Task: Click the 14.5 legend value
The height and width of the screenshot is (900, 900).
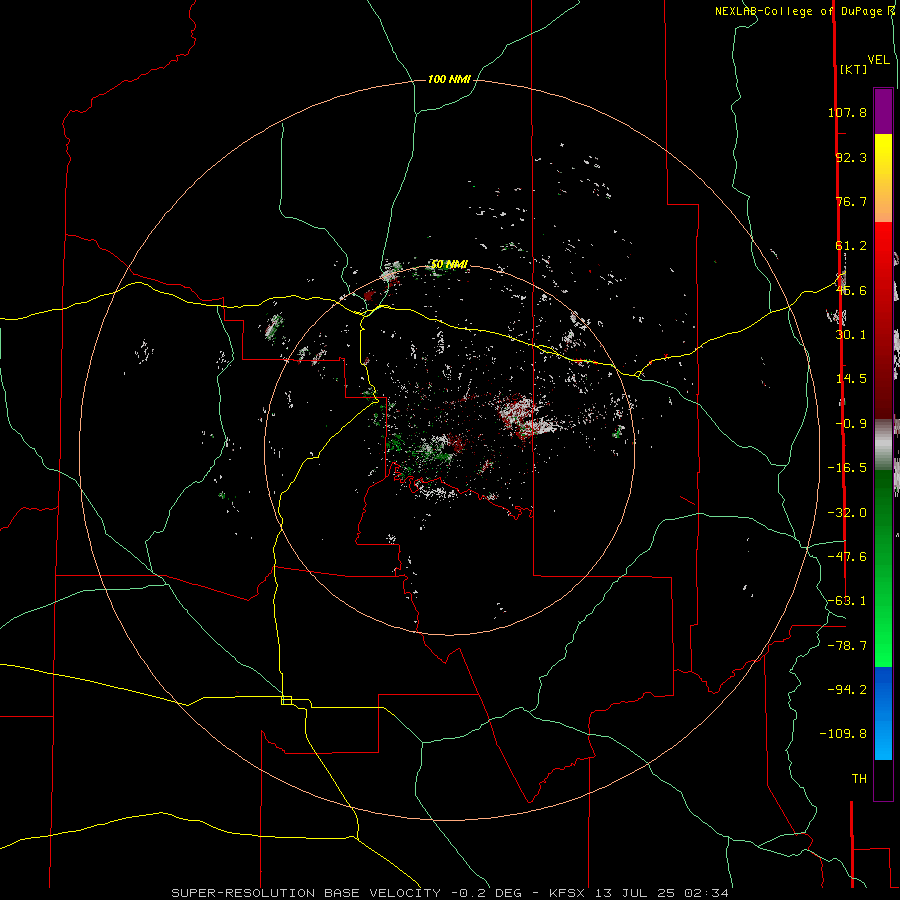Action: (x=851, y=379)
